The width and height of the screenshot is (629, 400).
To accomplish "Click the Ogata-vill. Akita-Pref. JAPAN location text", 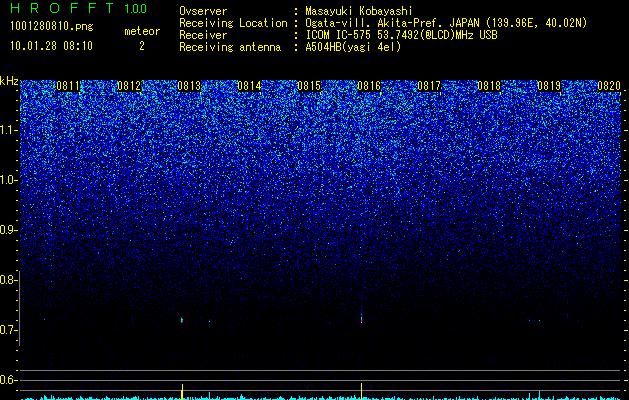I will 446,23.
